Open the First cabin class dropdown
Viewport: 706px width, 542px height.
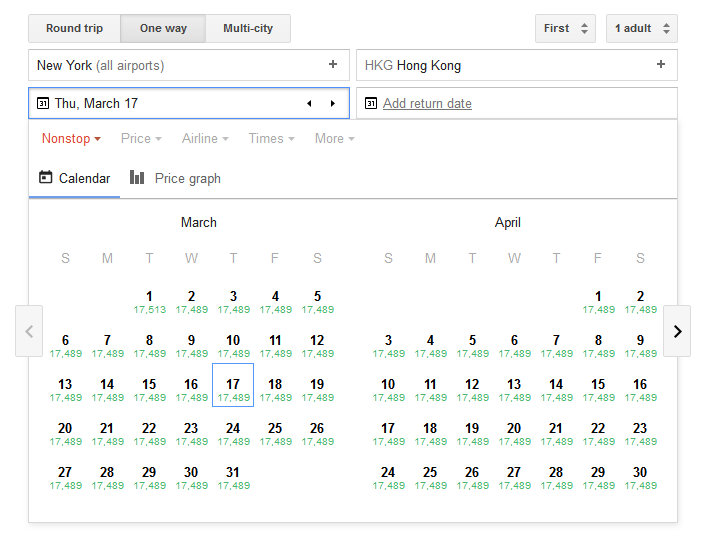(565, 29)
